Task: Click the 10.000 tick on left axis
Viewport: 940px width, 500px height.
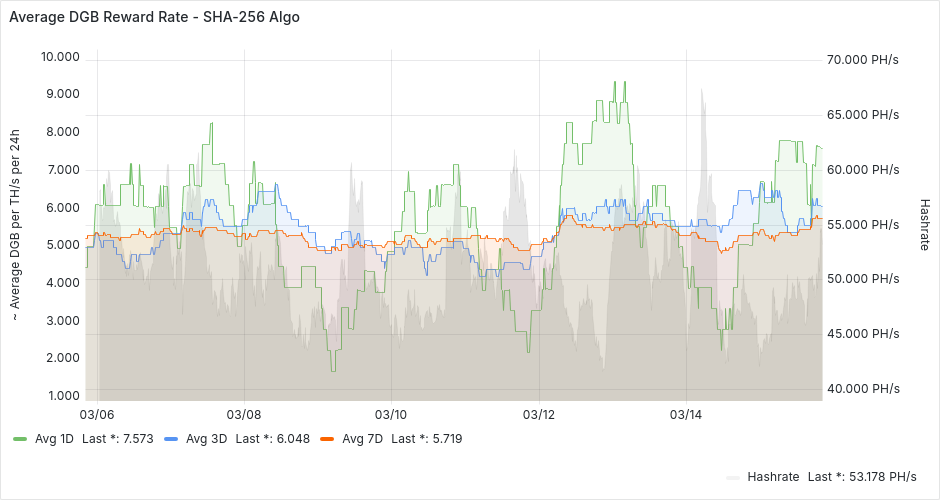Action: pyautogui.click(x=60, y=57)
